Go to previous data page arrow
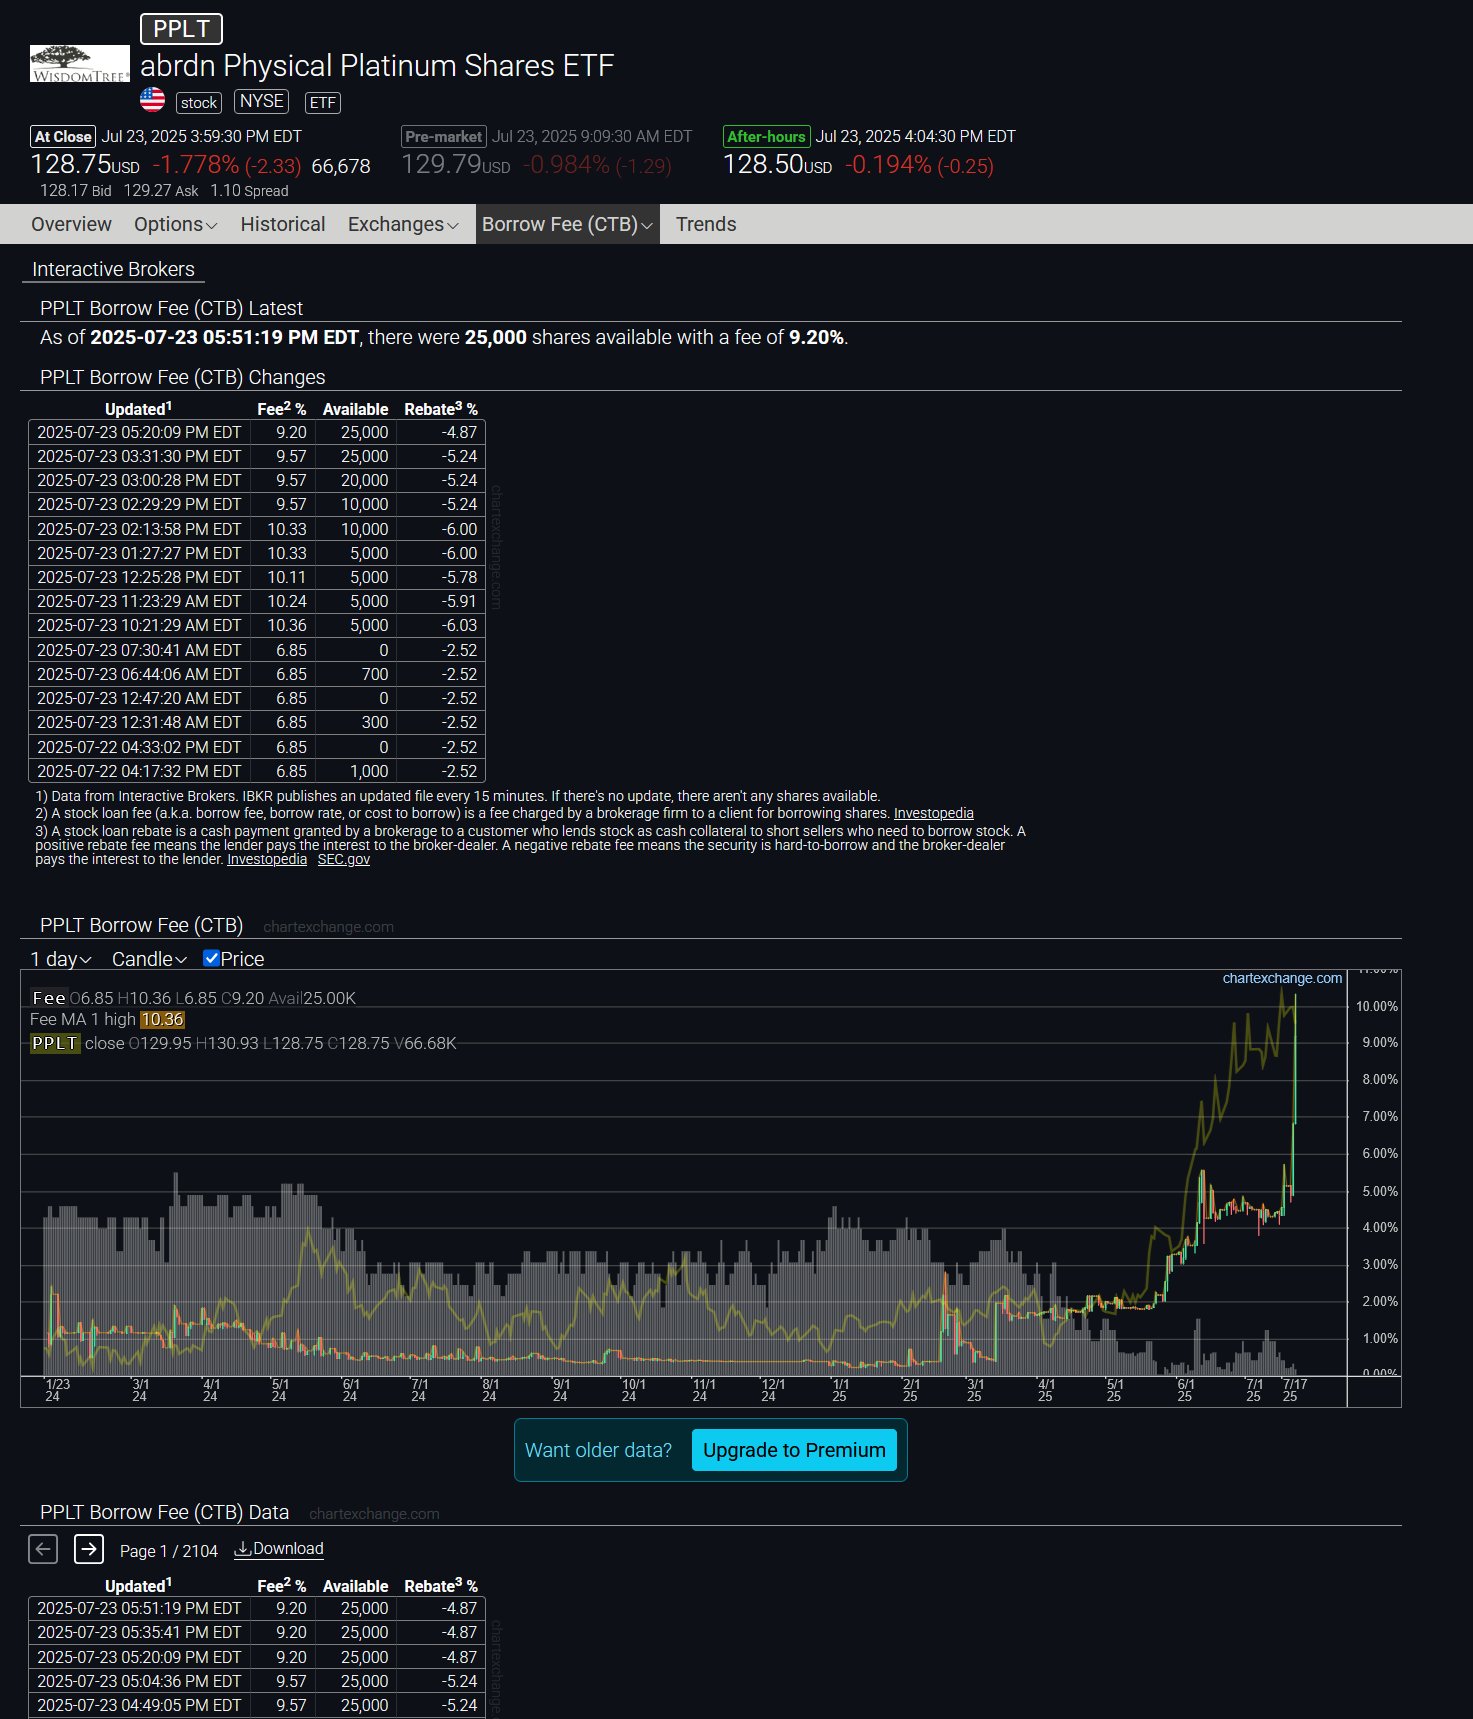The image size is (1473, 1719). (x=43, y=1549)
